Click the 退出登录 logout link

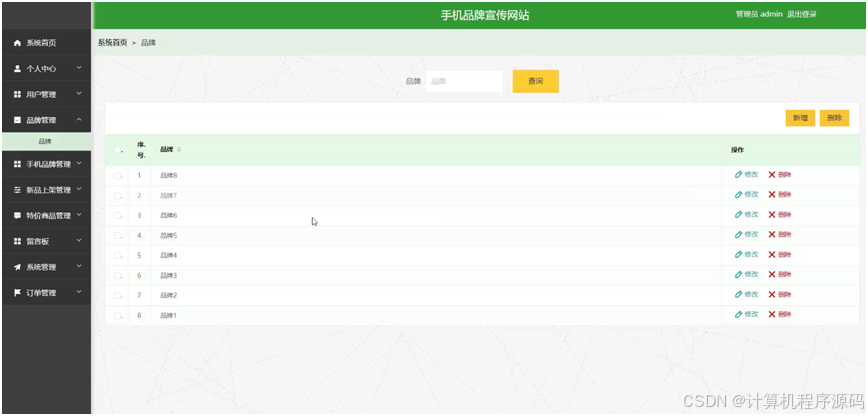pyautogui.click(x=802, y=14)
